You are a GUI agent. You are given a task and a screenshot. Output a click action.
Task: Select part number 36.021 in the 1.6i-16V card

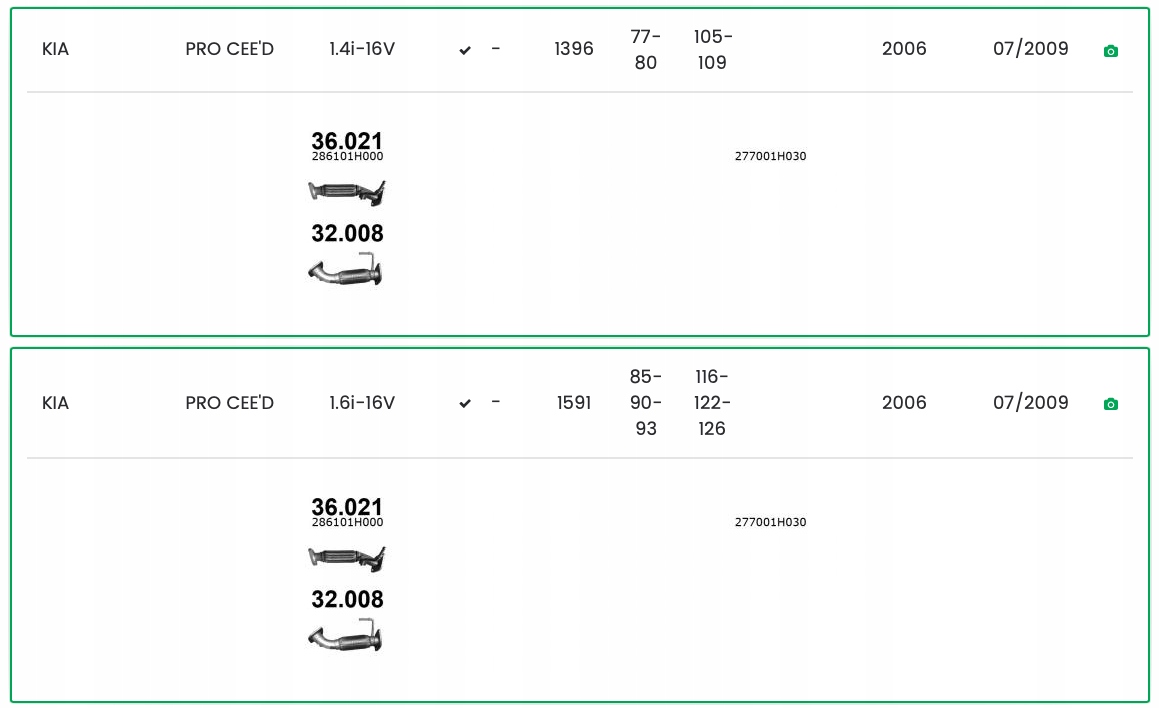point(347,507)
